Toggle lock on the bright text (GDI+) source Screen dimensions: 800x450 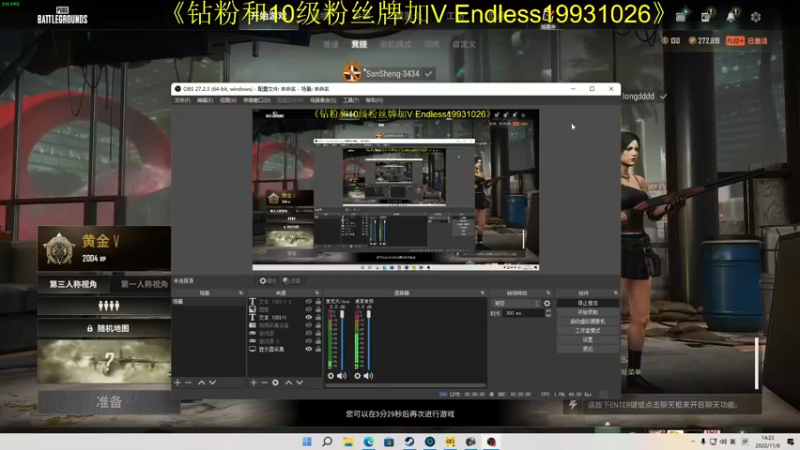[318, 317]
